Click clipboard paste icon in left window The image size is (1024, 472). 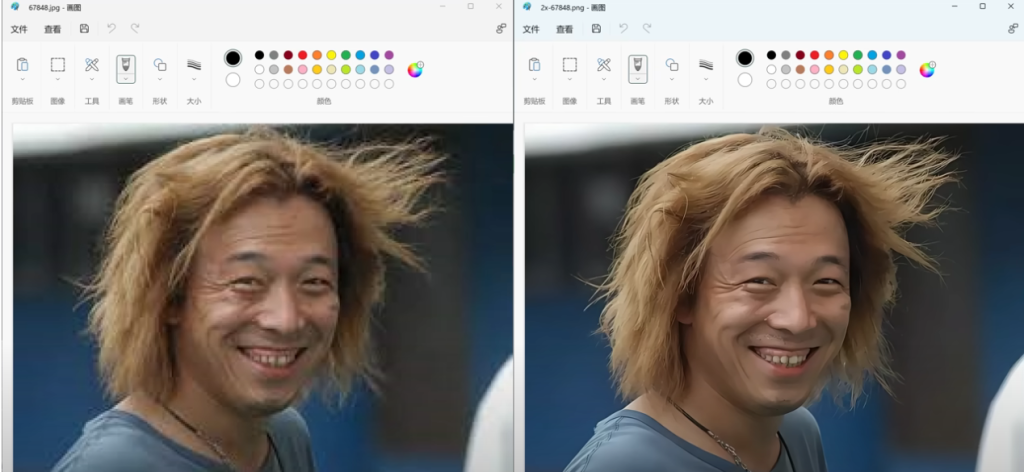(x=22, y=65)
